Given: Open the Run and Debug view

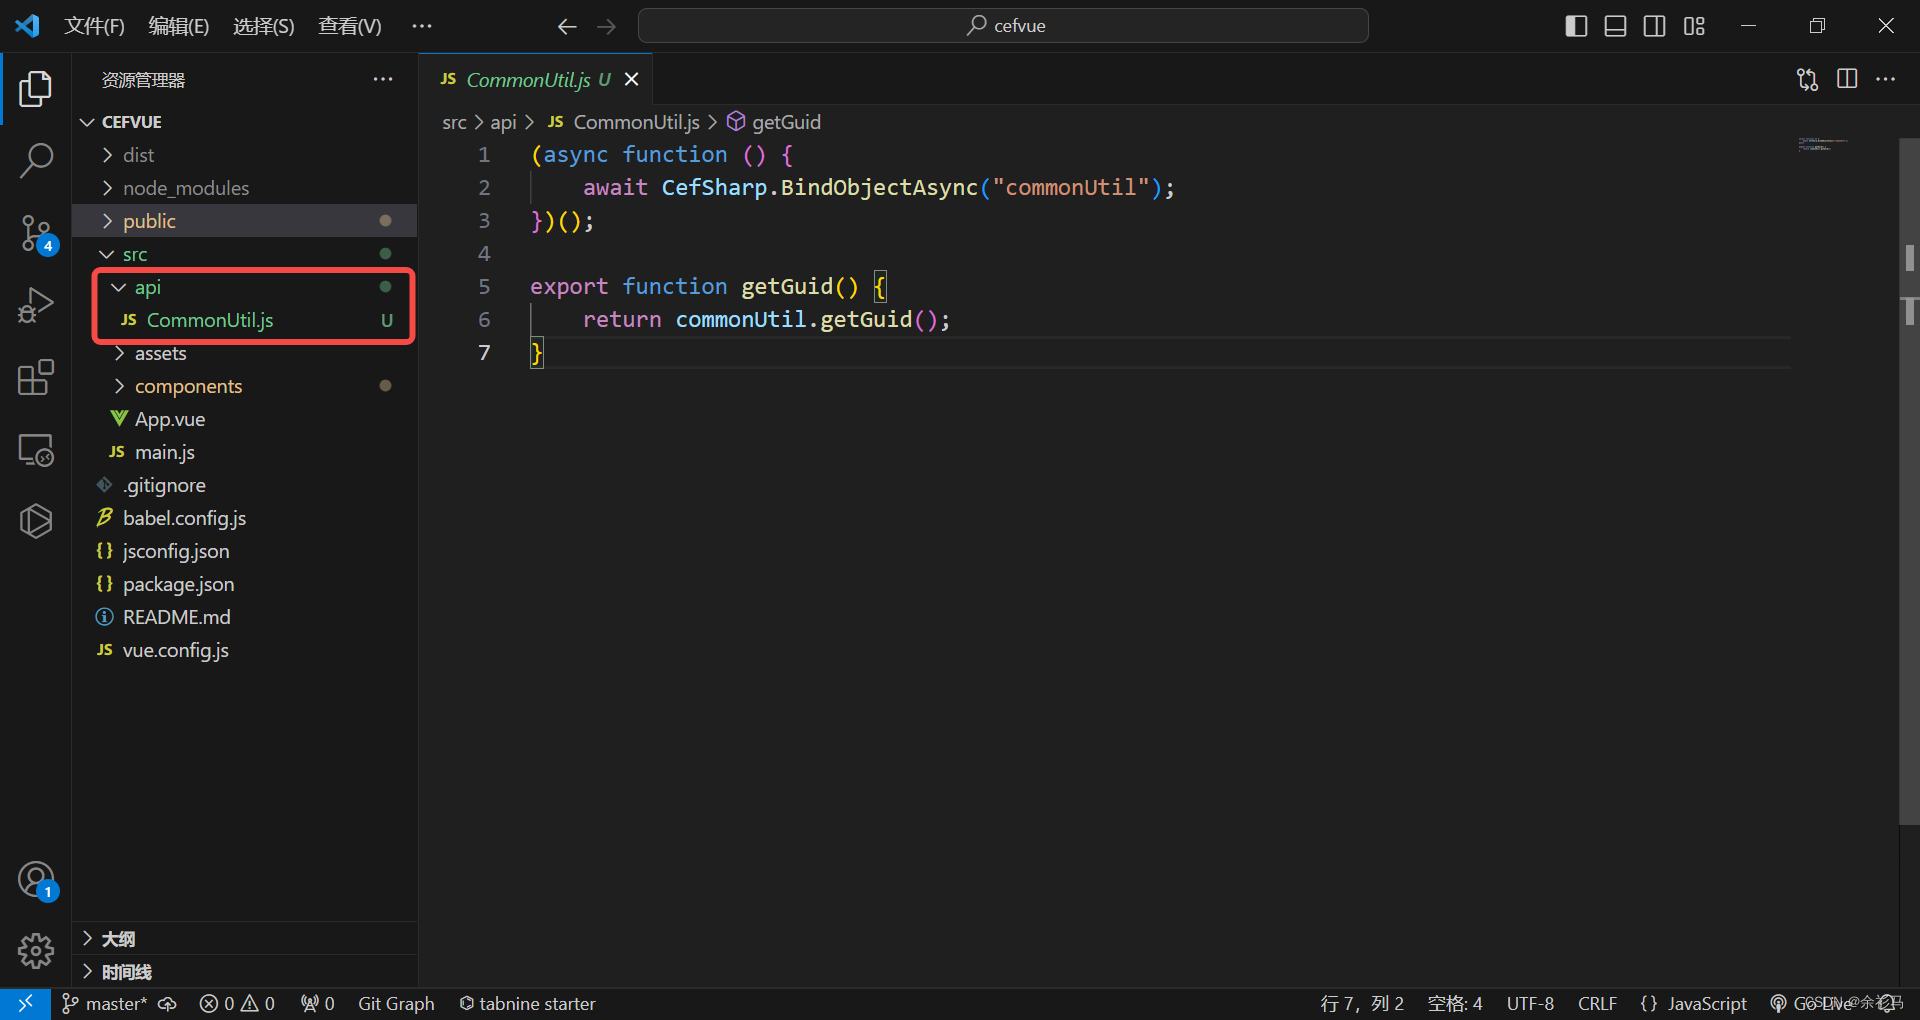Looking at the screenshot, I should [x=36, y=304].
